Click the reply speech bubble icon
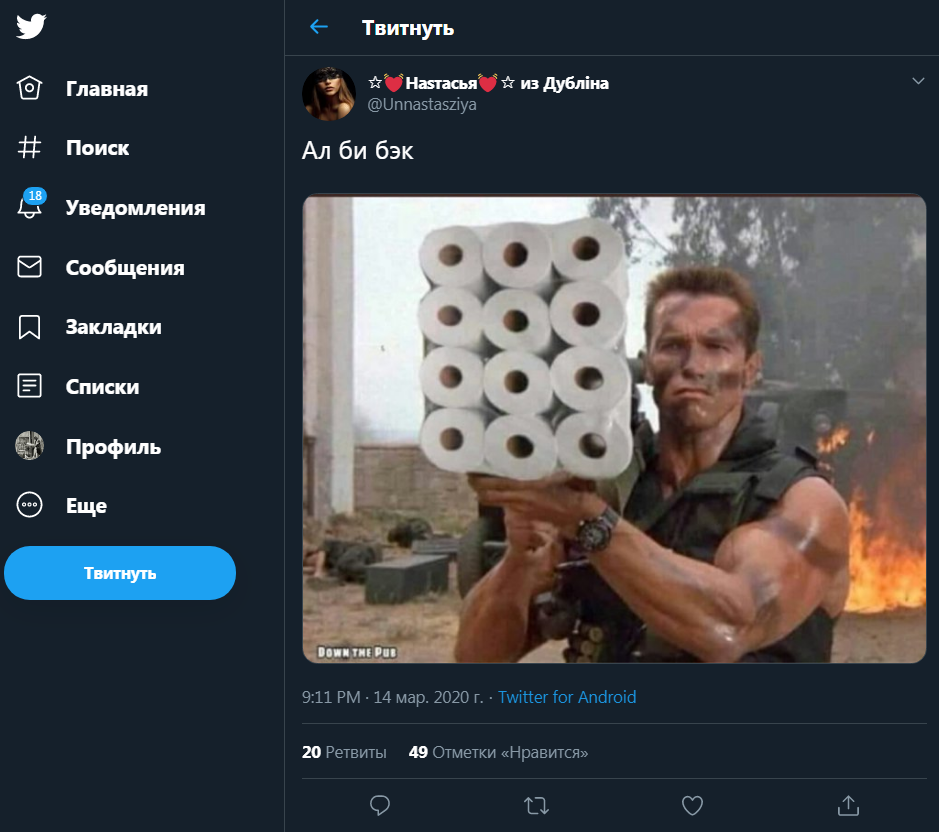This screenshot has width=939, height=832. pyautogui.click(x=380, y=804)
